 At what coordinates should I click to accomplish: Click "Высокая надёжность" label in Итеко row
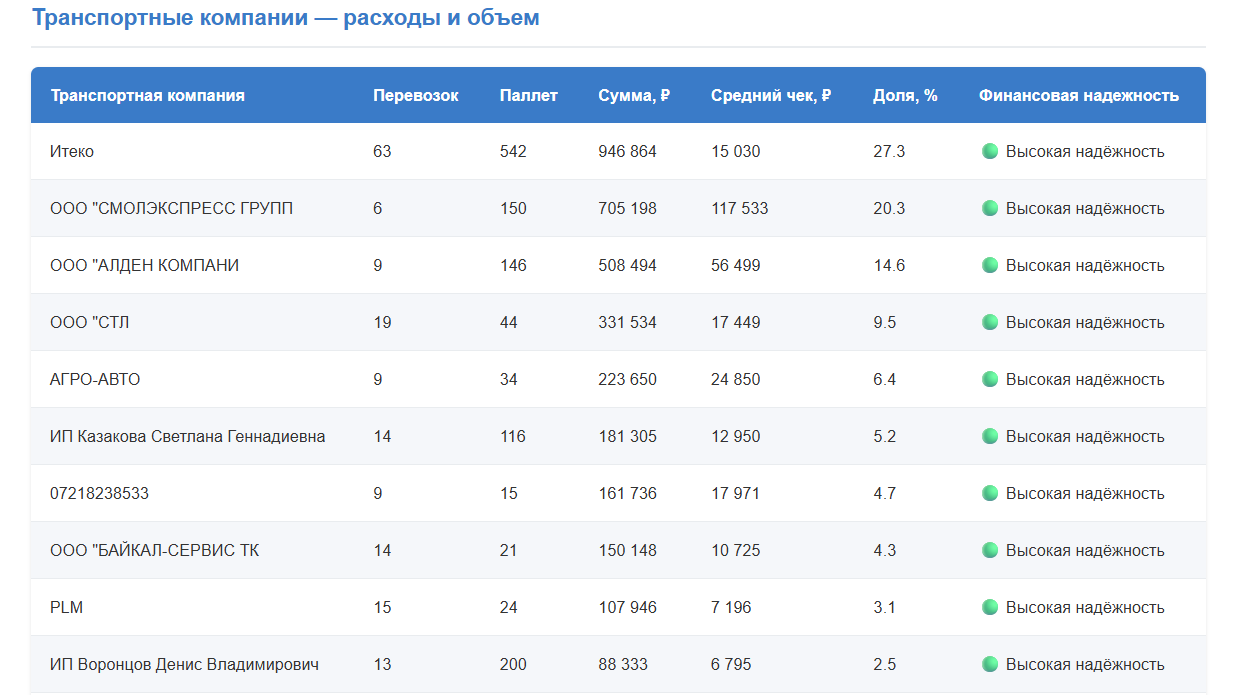(1085, 151)
